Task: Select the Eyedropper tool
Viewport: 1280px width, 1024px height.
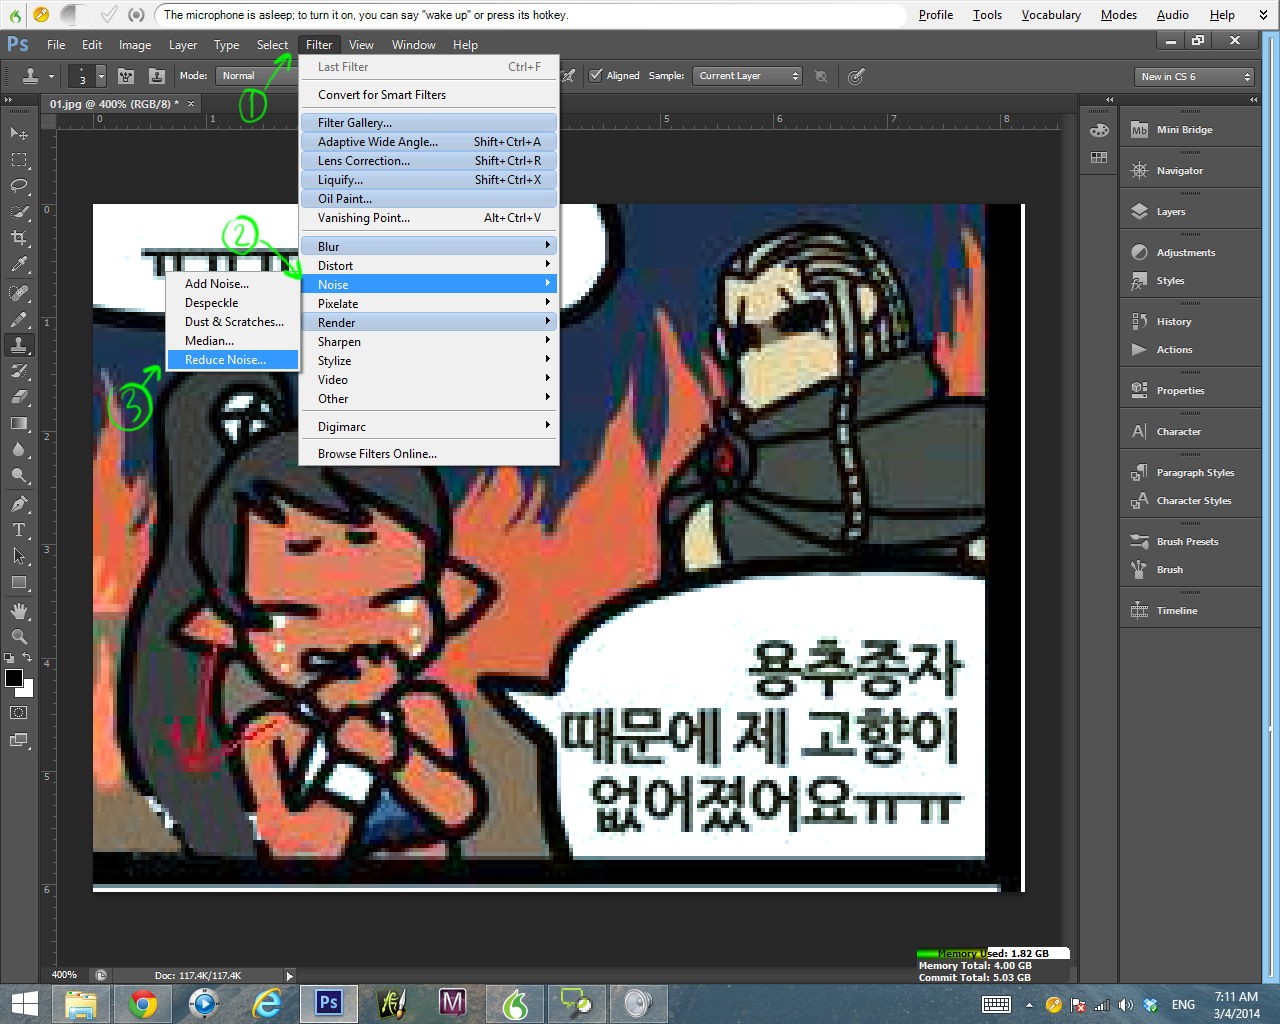Action: click(19, 264)
